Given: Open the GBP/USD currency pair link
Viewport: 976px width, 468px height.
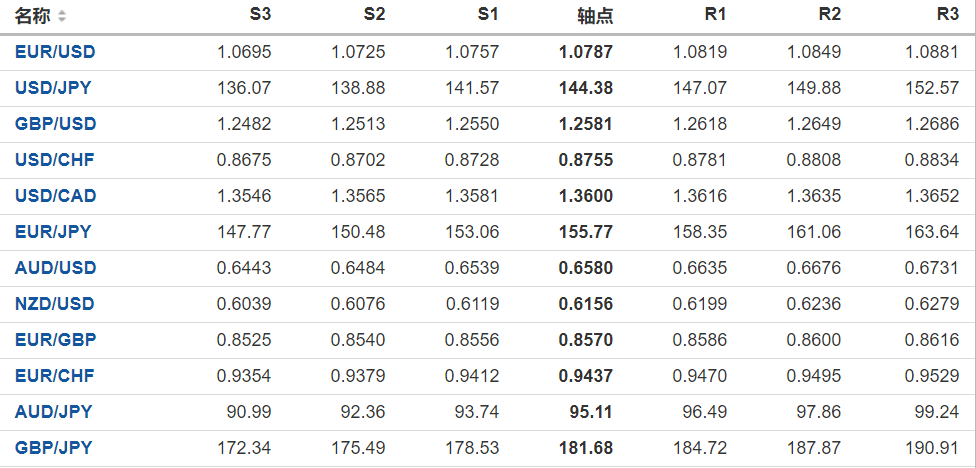Looking at the screenshot, I should [55, 124].
